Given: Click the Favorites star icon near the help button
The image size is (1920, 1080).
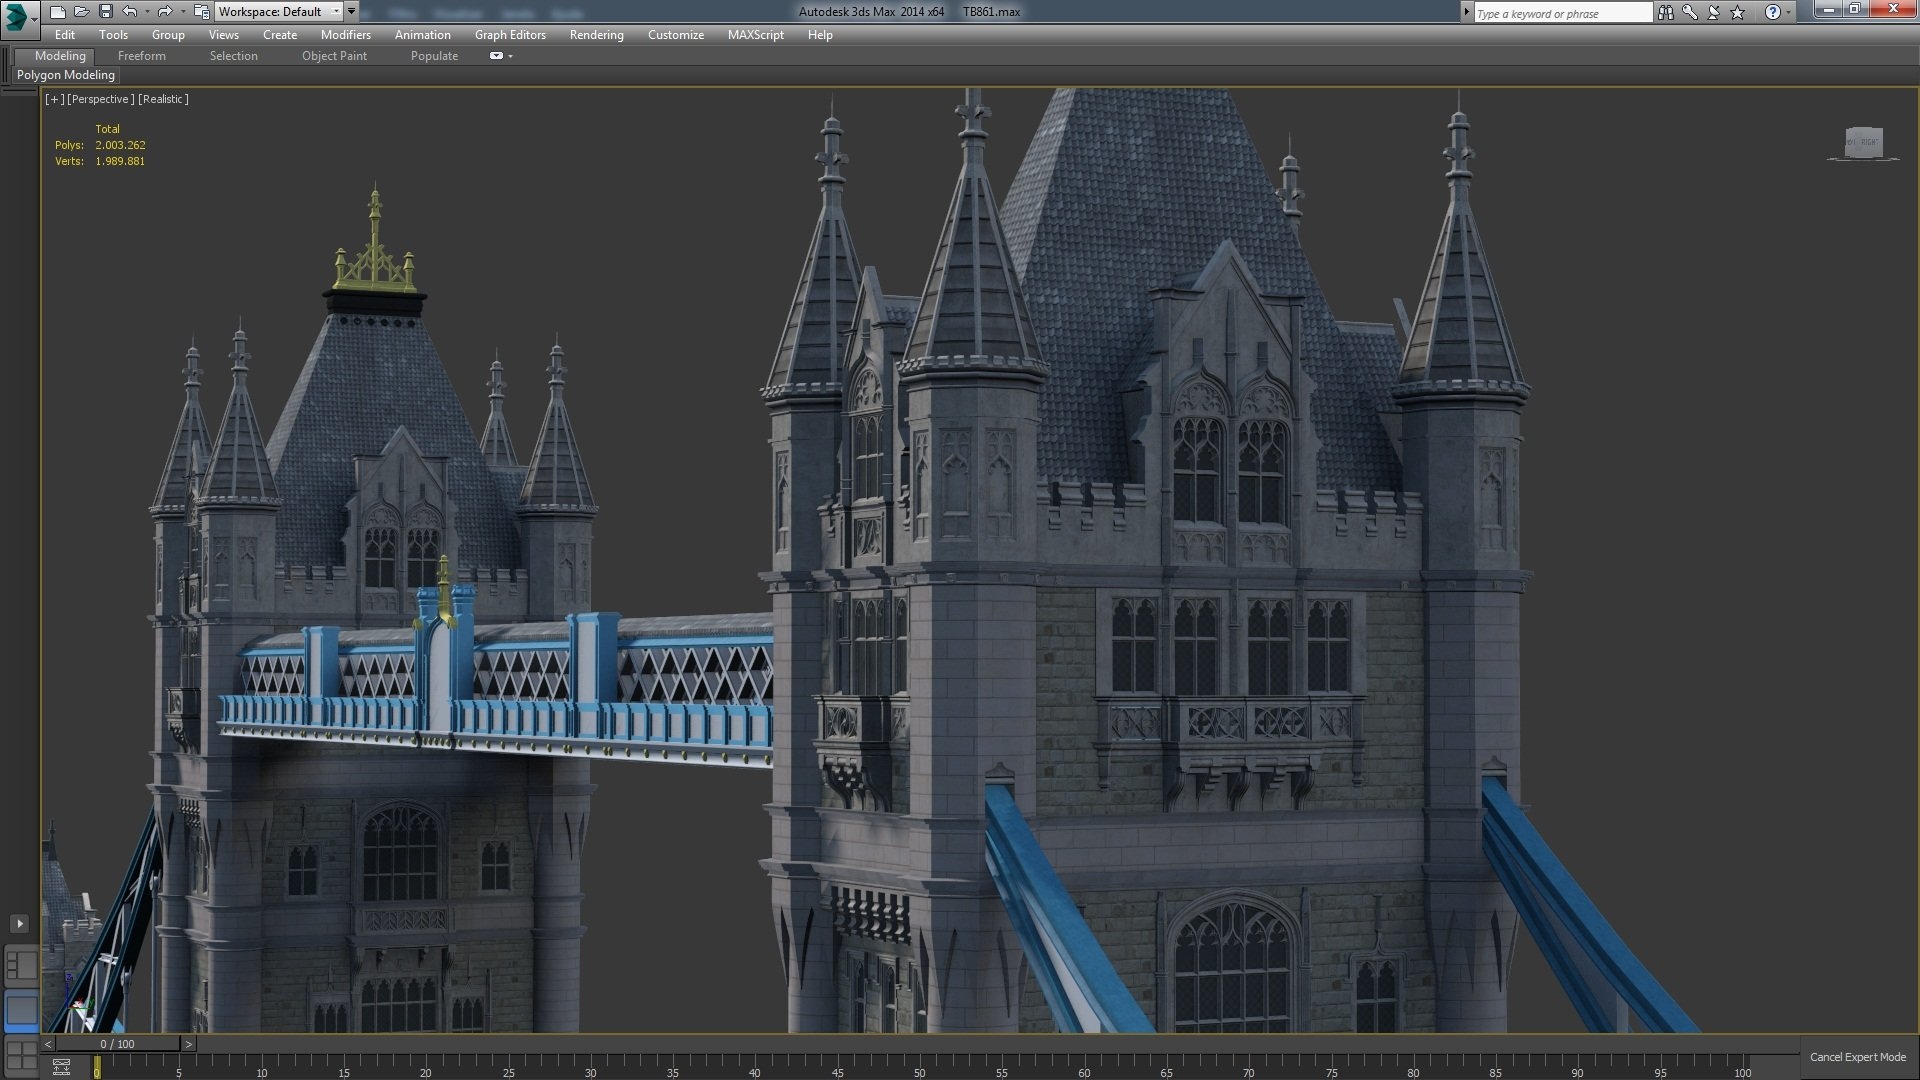Looking at the screenshot, I should click(x=1738, y=12).
